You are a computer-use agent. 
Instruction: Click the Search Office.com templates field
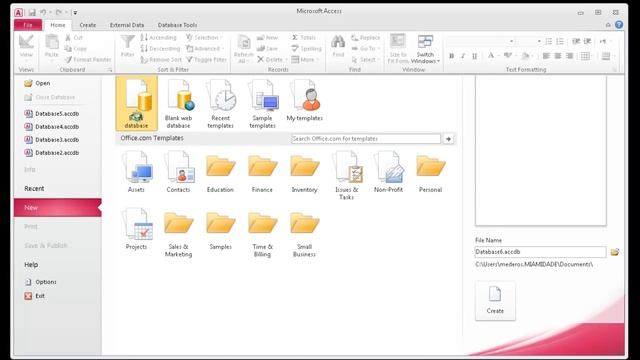point(366,139)
